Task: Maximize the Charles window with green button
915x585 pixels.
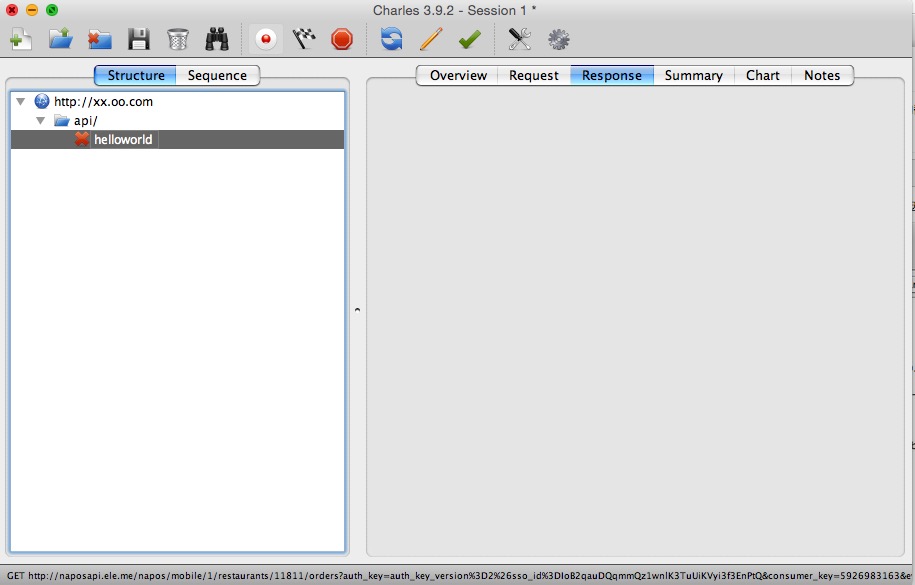Action: tap(52, 10)
